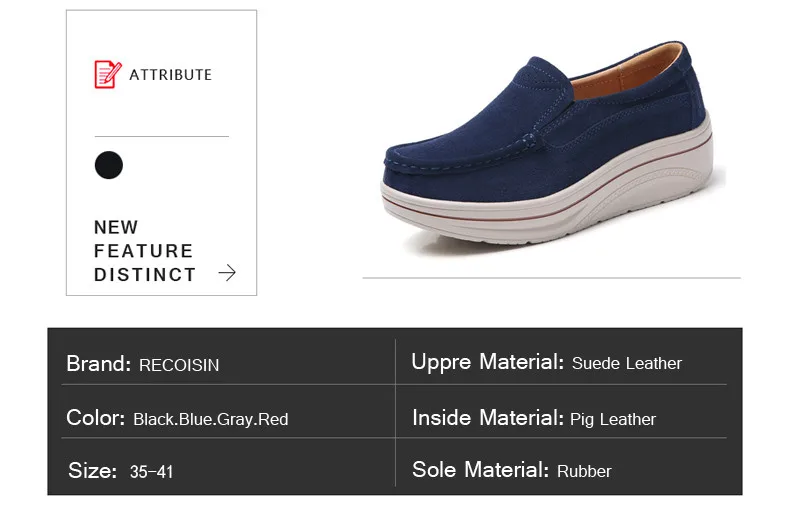Click the ATTRIBUTE heading text
Viewport: 790px width, 527px height.
click(x=170, y=75)
